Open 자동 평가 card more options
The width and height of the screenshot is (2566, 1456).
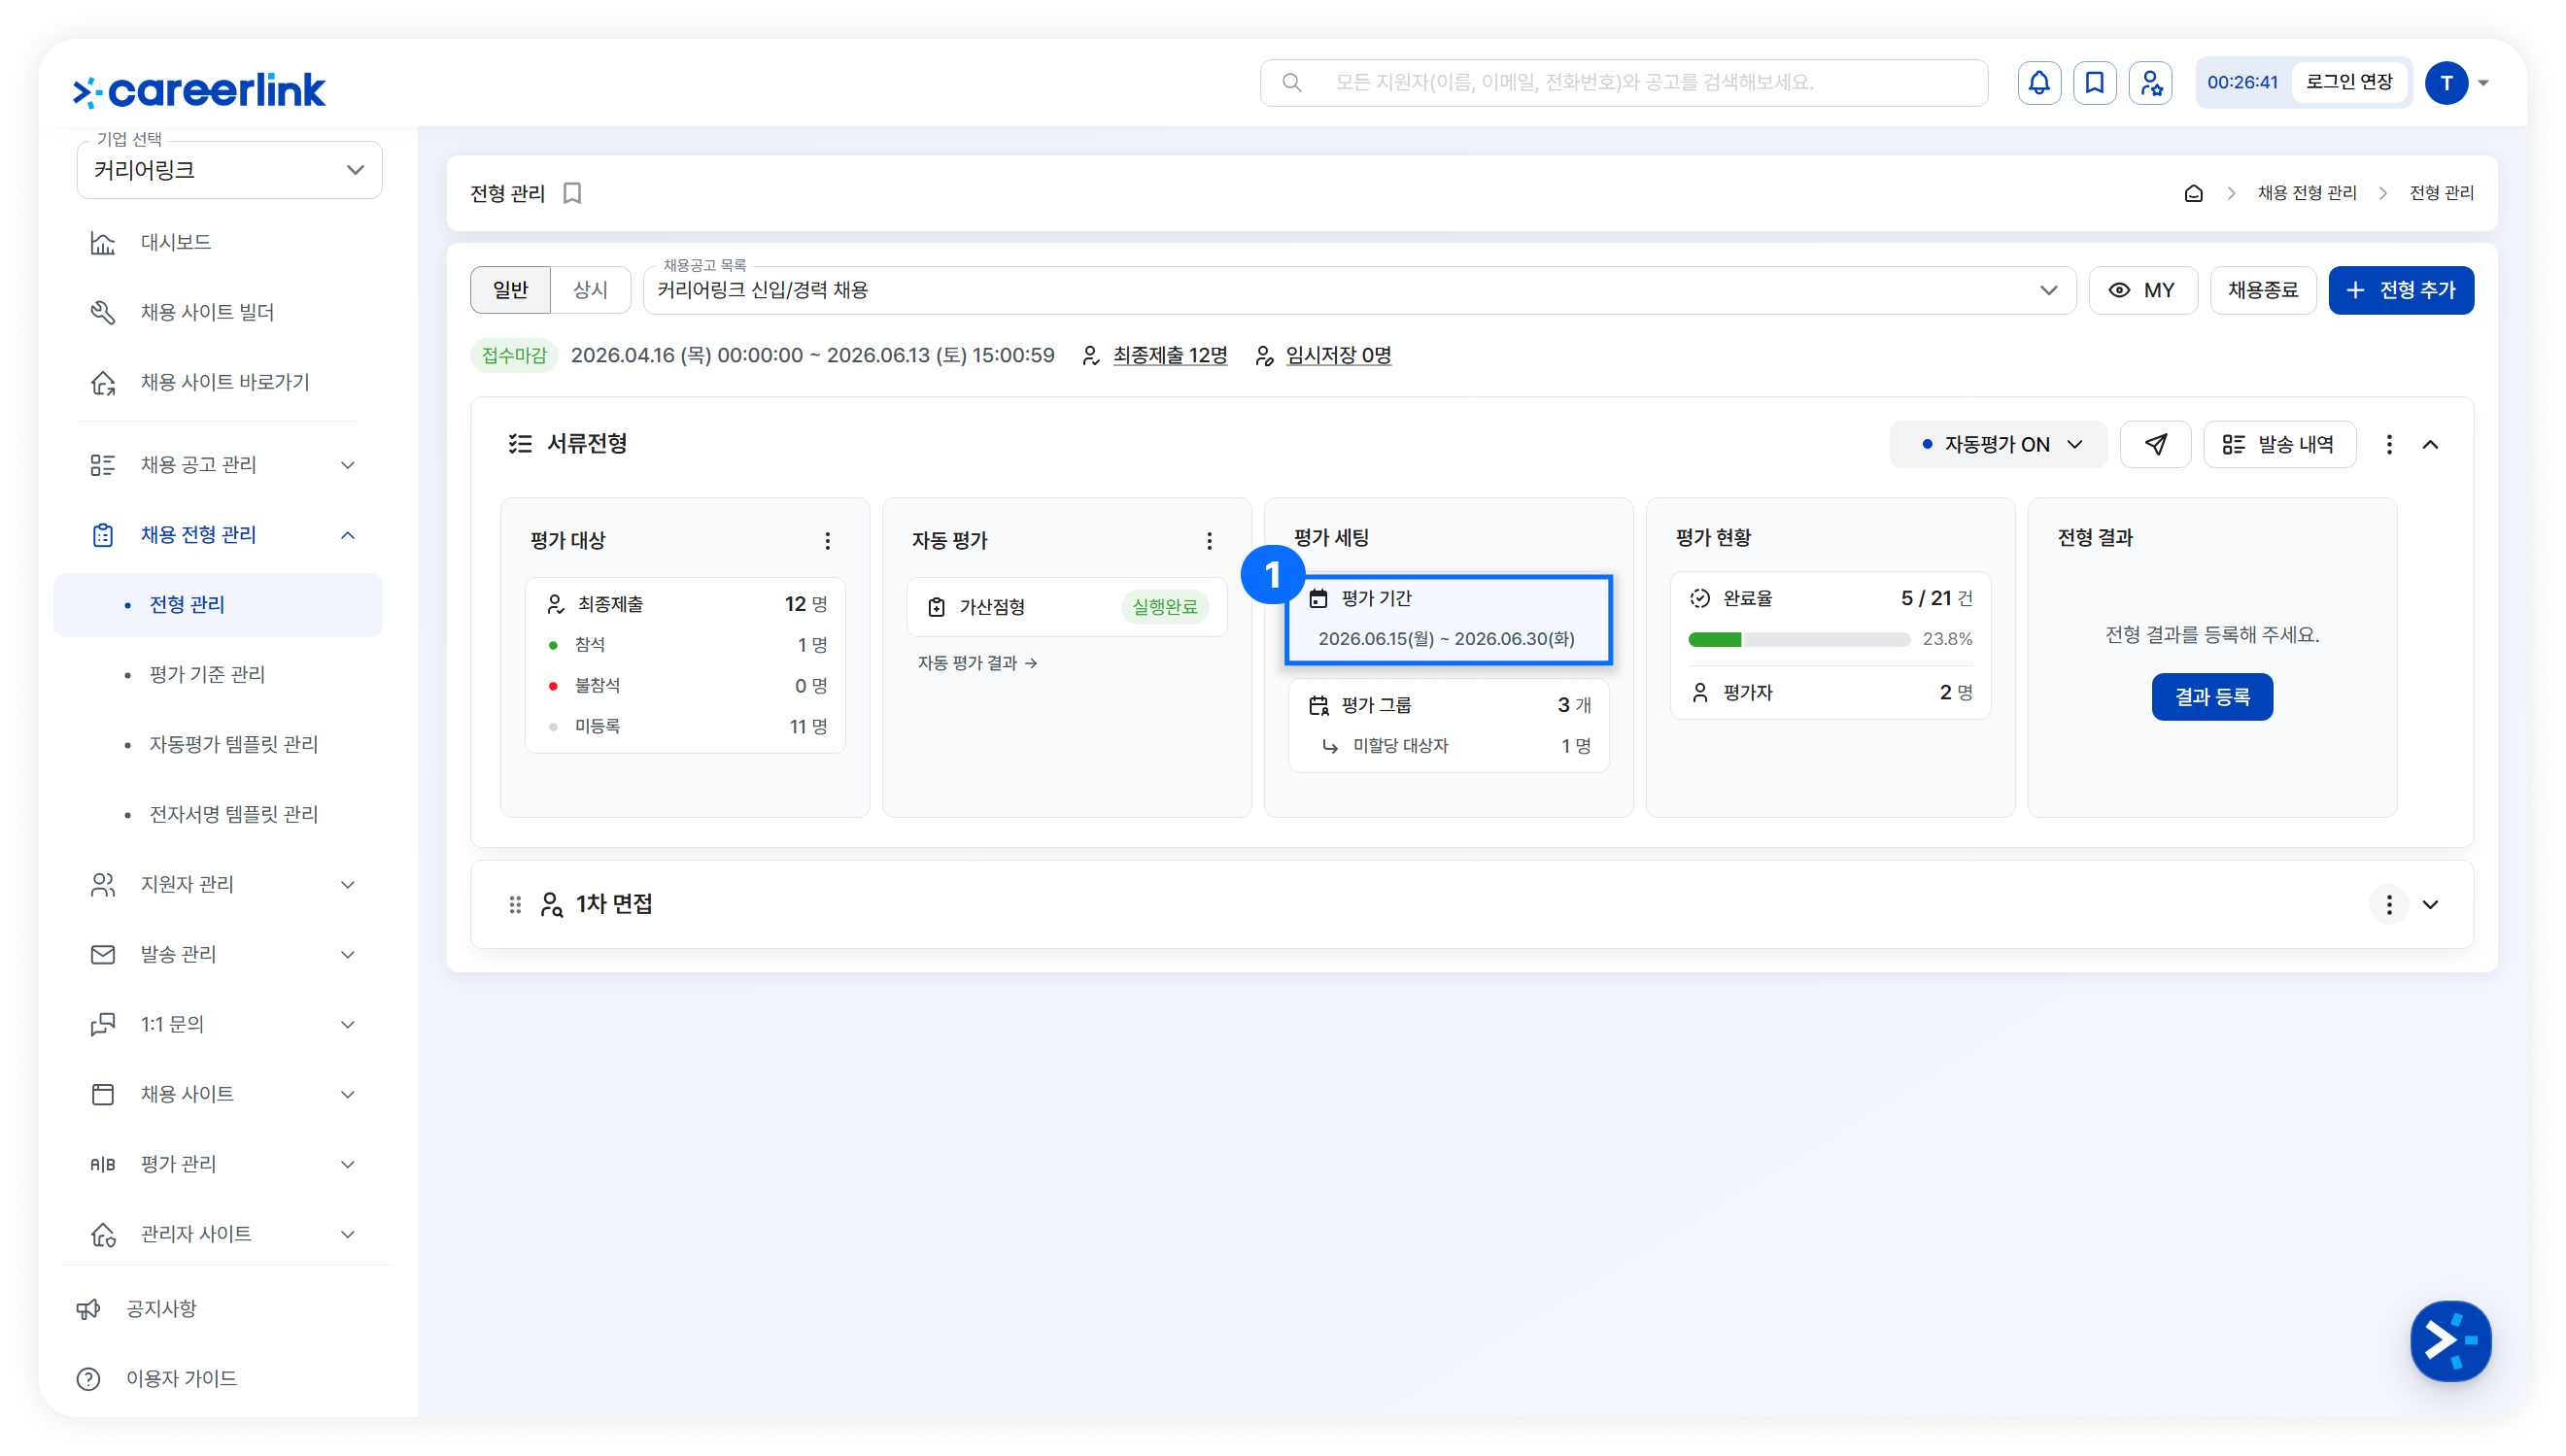point(1209,541)
